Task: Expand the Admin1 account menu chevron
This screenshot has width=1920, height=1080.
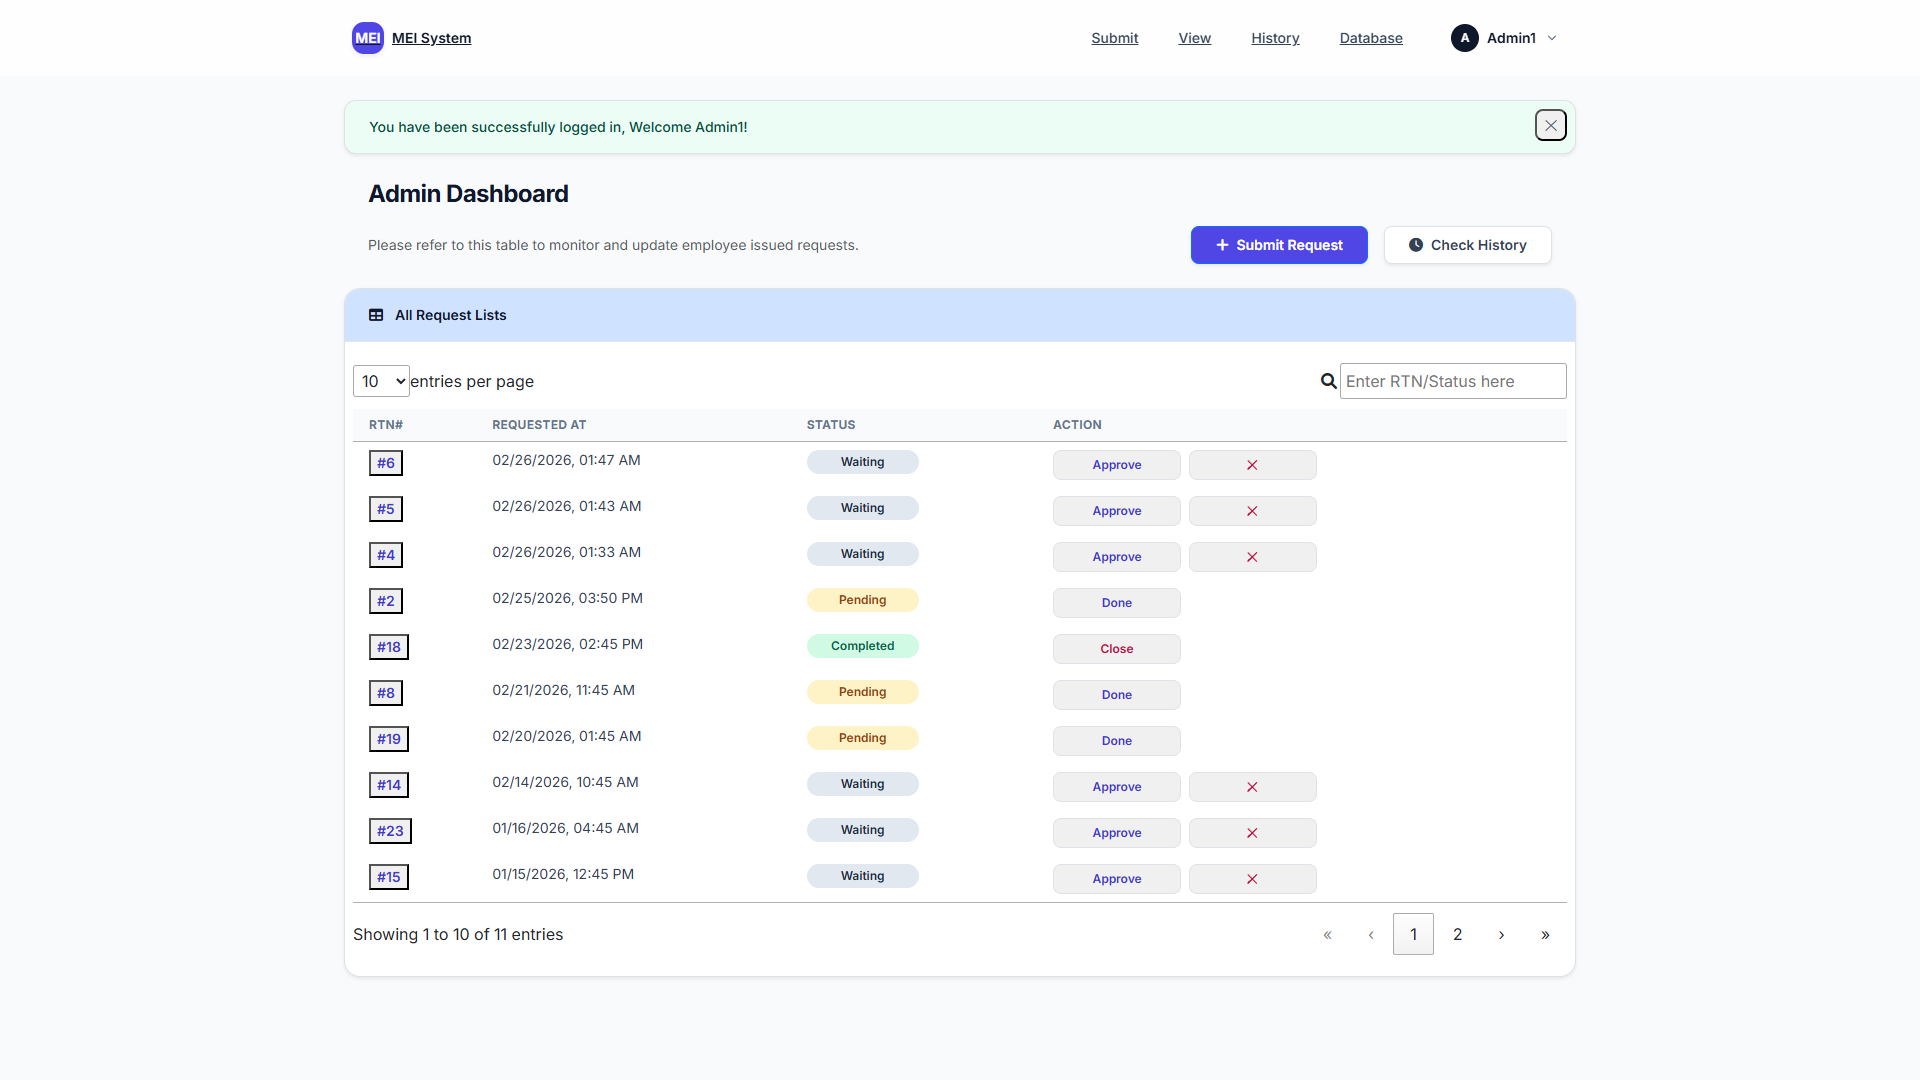Action: [x=1552, y=38]
